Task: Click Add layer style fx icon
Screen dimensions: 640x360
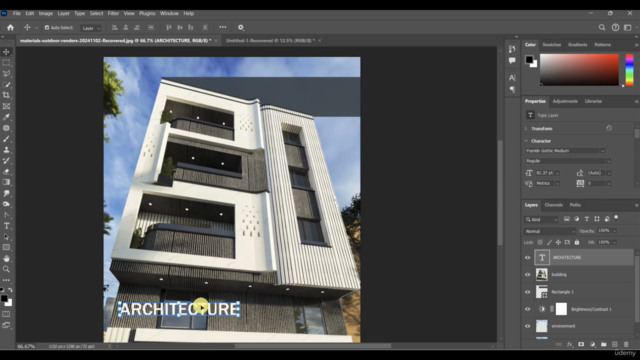Action: click(570, 344)
